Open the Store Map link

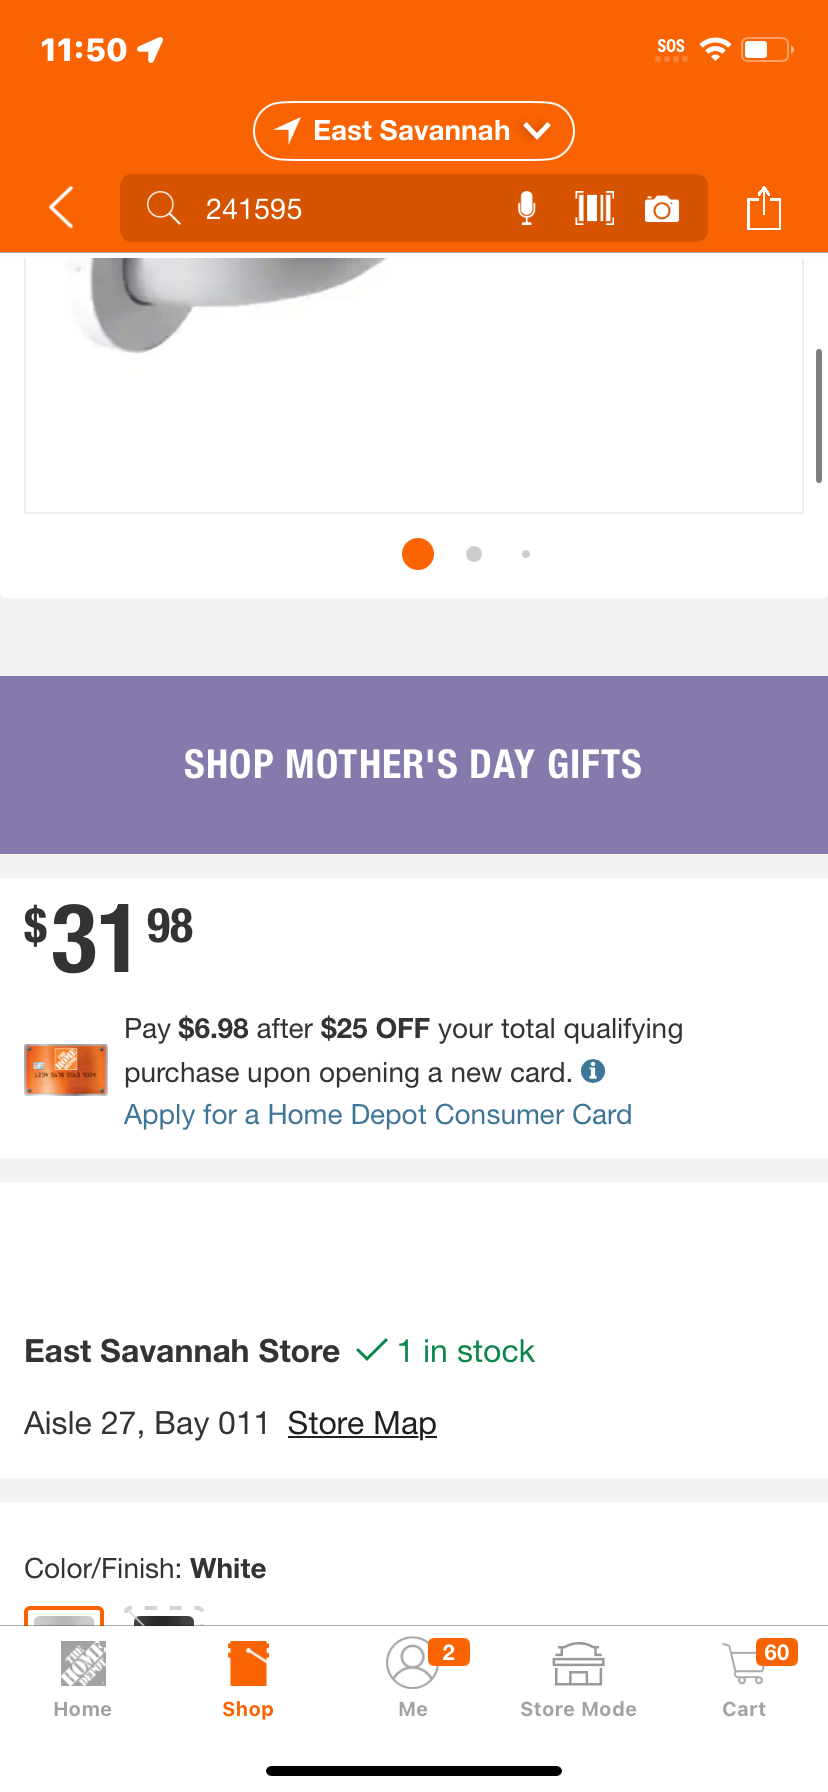pos(362,1423)
